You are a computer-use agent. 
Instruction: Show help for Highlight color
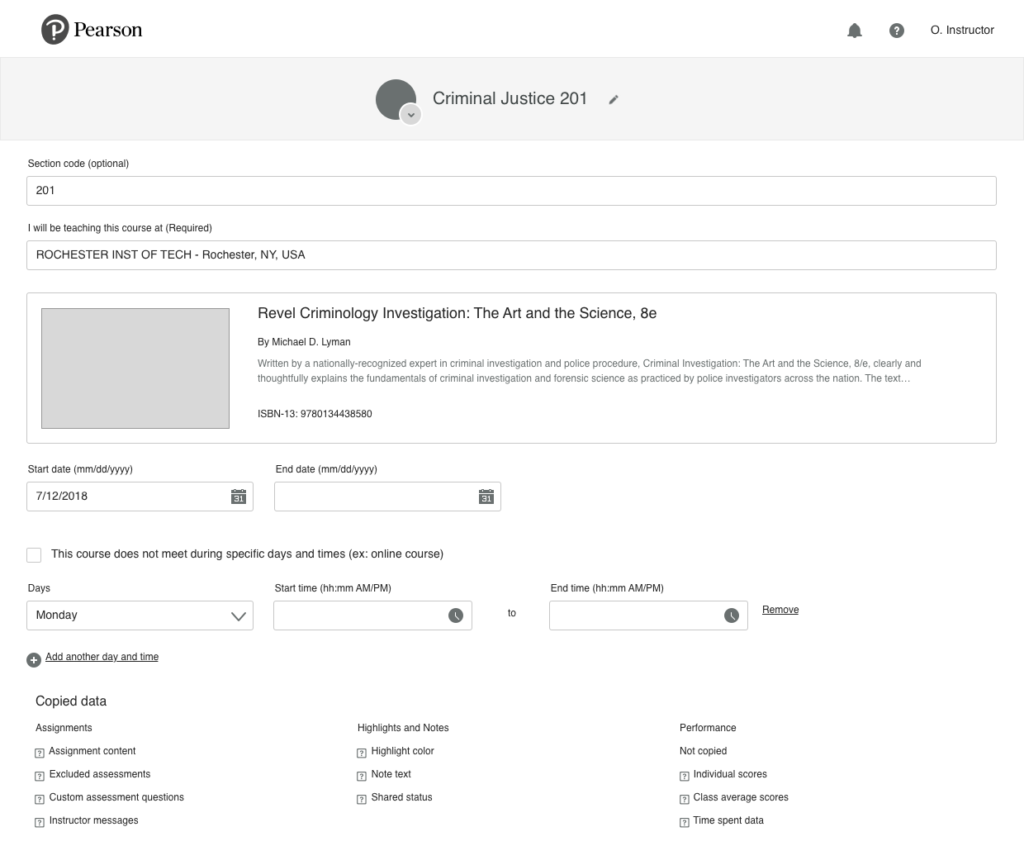click(x=361, y=753)
